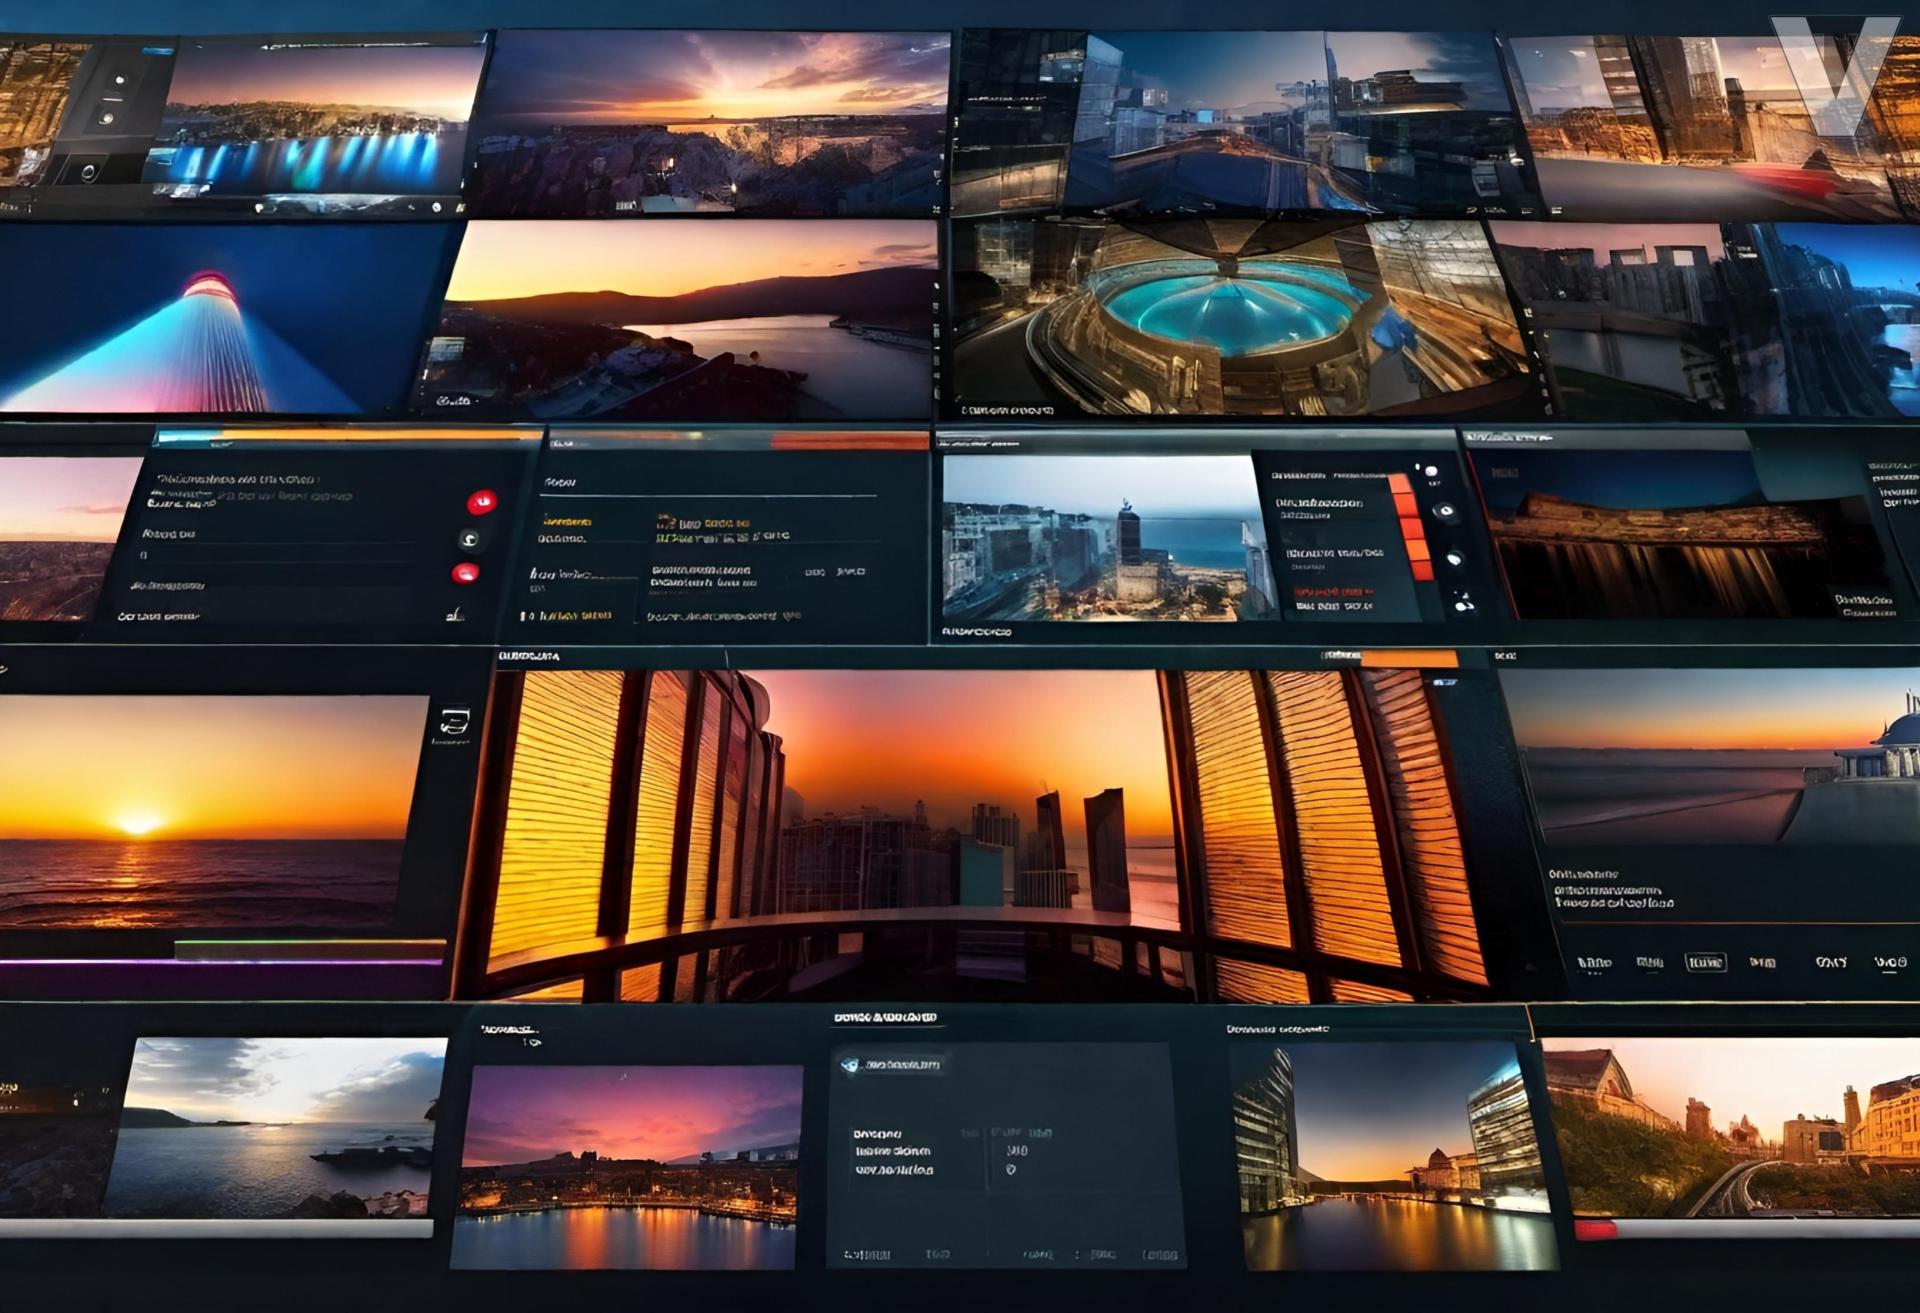1920x1313 pixels.
Task: Click the small icon below the red round buttons
Action: tap(455, 614)
